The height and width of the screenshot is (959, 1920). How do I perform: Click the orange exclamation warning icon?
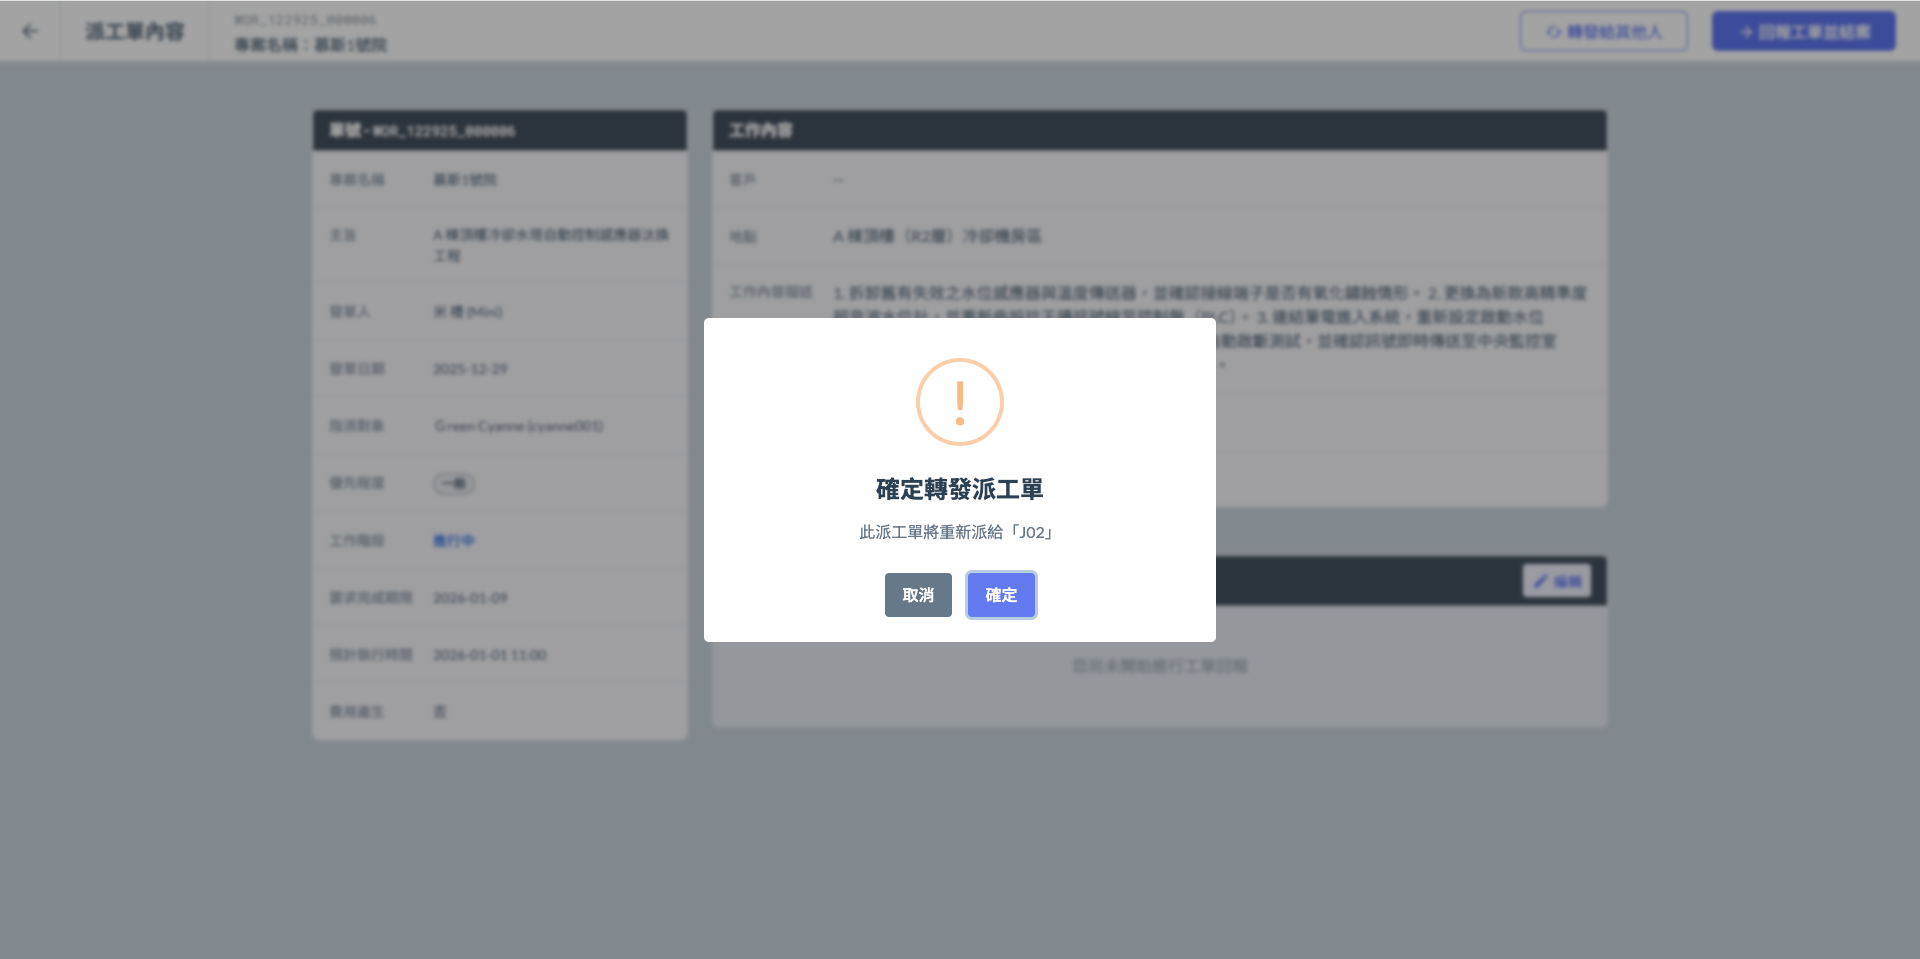coord(959,402)
